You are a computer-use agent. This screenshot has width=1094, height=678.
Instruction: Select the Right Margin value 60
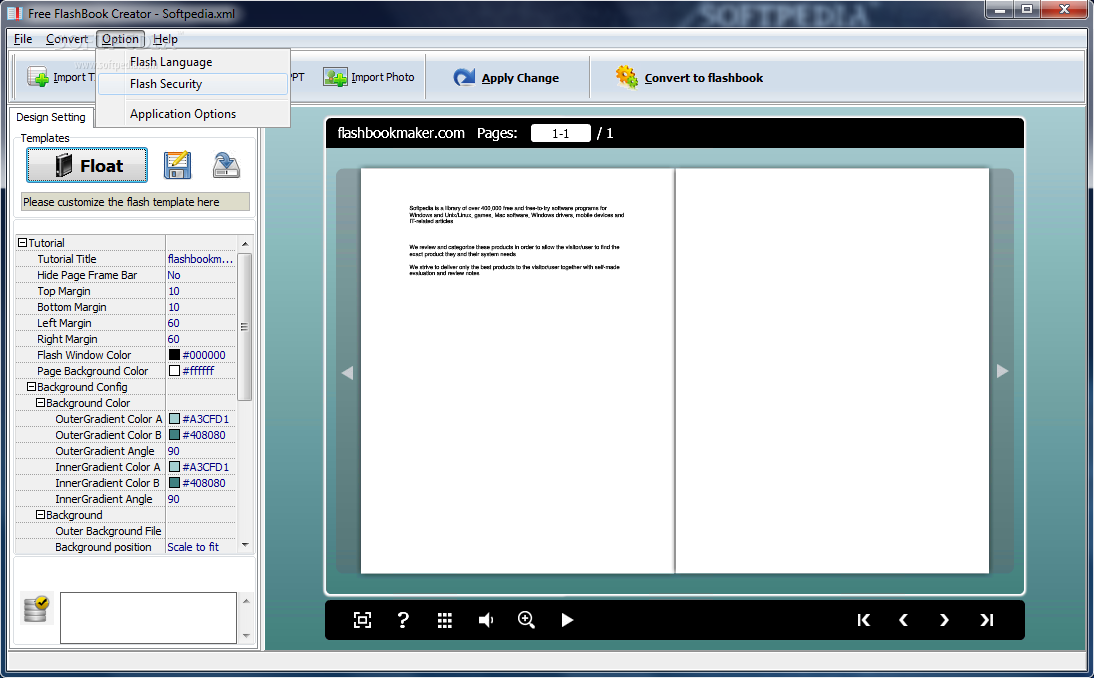[x=201, y=339]
